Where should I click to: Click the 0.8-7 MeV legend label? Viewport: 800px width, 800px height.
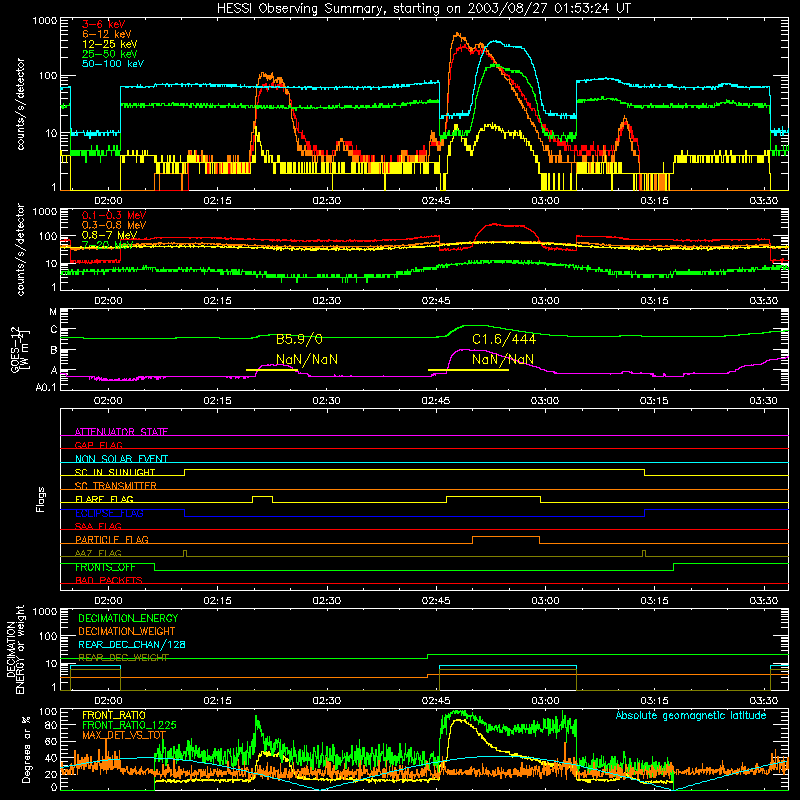point(109,235)
